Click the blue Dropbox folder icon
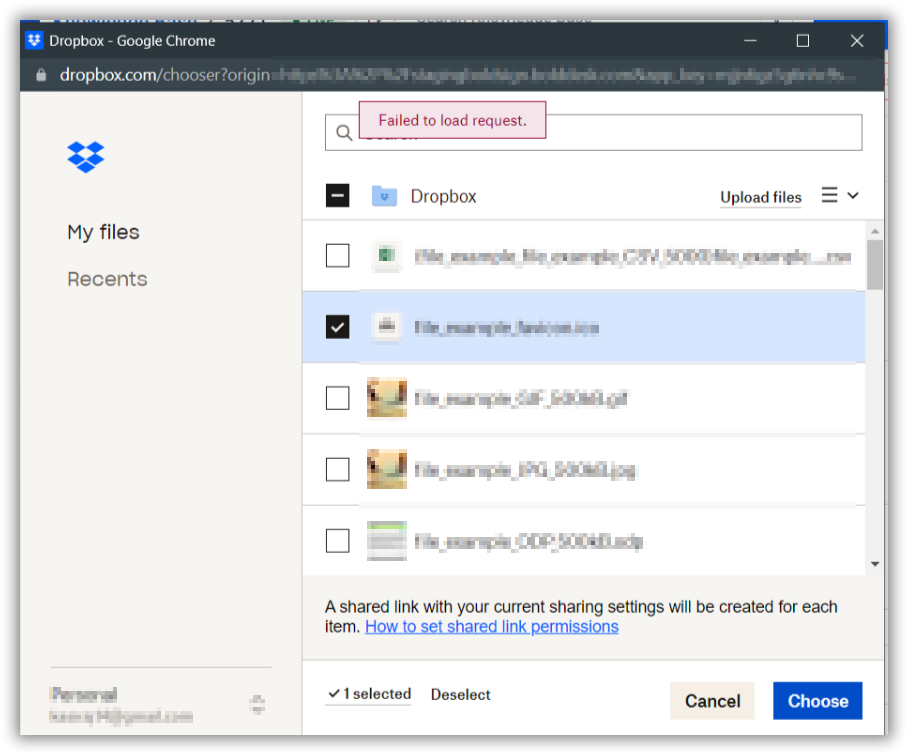 (387, 196)
